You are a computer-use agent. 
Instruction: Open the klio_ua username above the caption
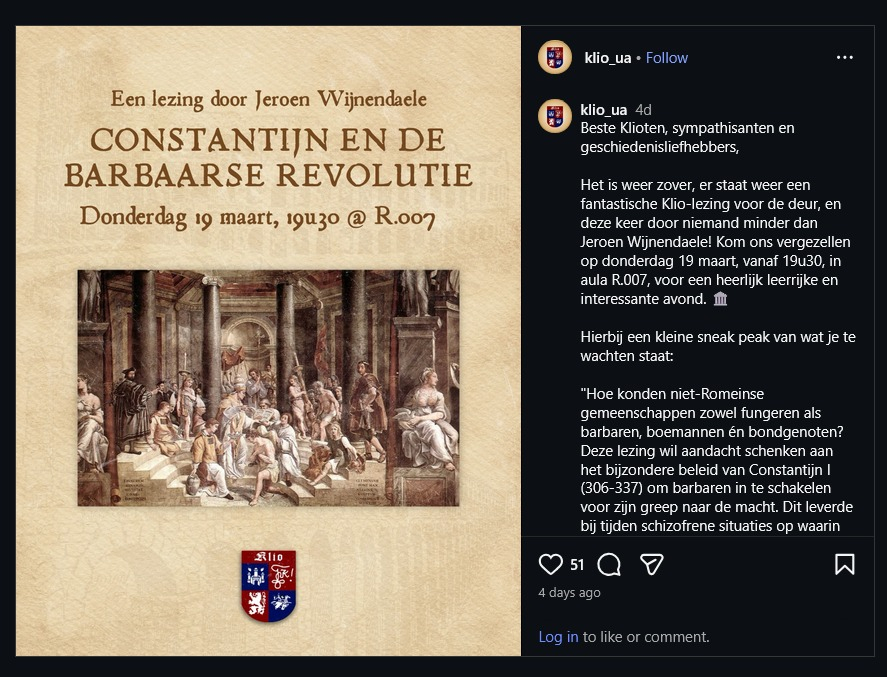point(604,110)
